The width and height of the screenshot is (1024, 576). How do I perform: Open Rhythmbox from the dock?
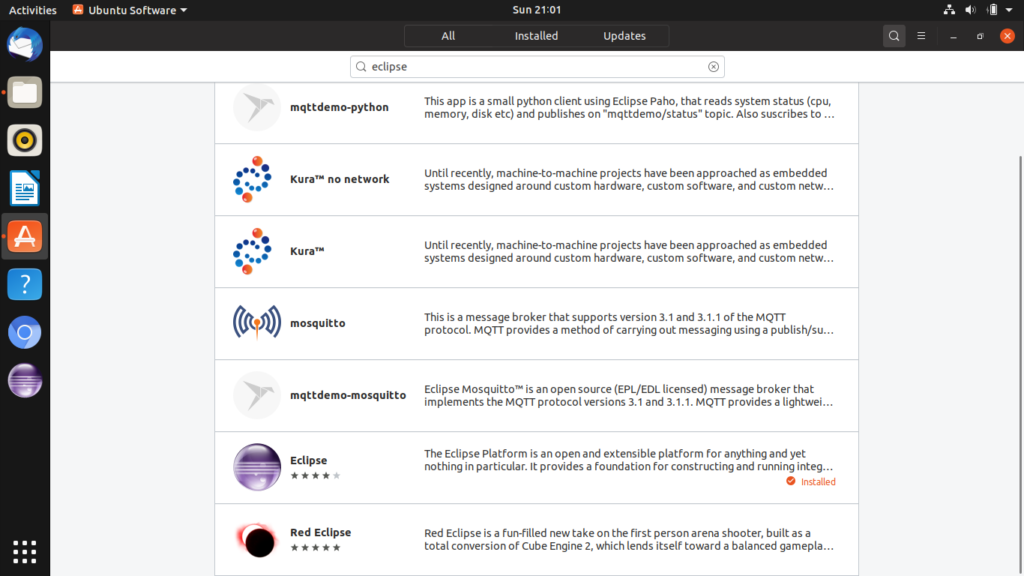(x=25, y=140)
